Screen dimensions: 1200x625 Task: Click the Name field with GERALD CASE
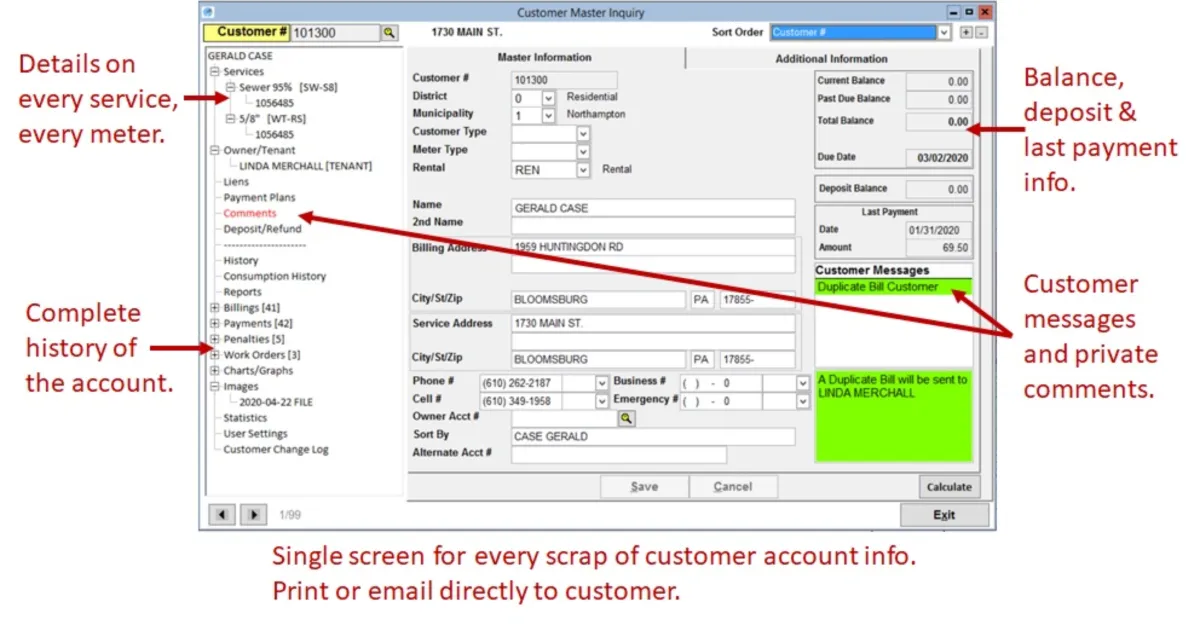coord(653,208)
